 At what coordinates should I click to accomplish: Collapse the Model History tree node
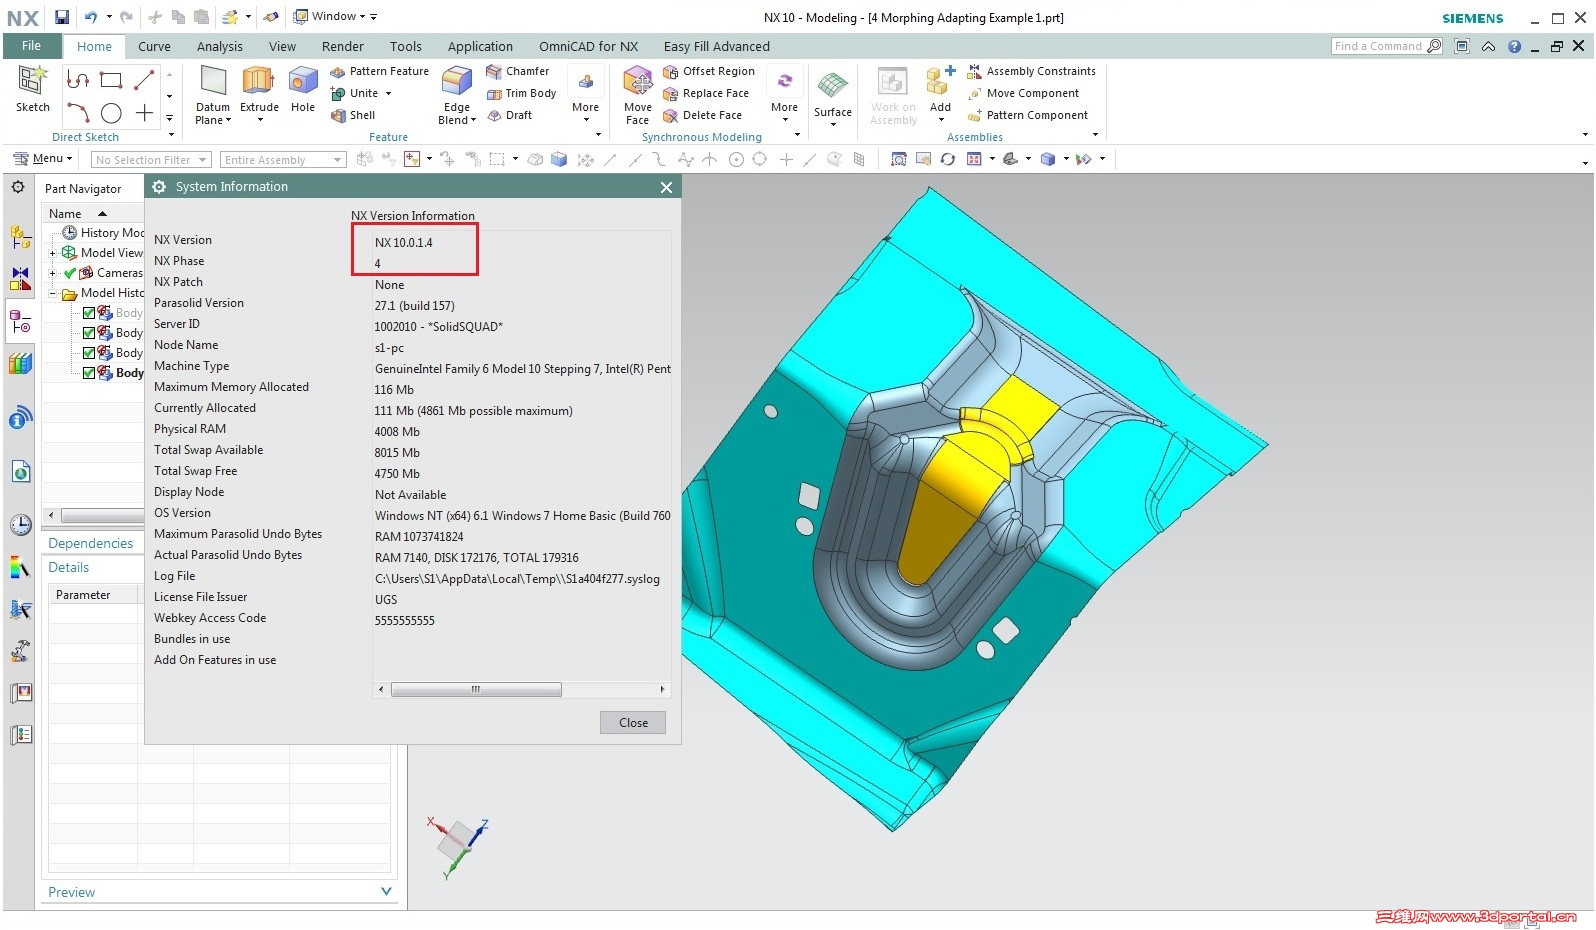(x=52, y=293)
